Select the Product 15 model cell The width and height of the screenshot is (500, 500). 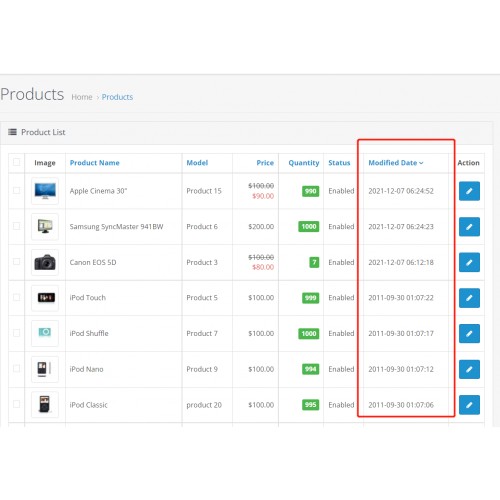204,191
